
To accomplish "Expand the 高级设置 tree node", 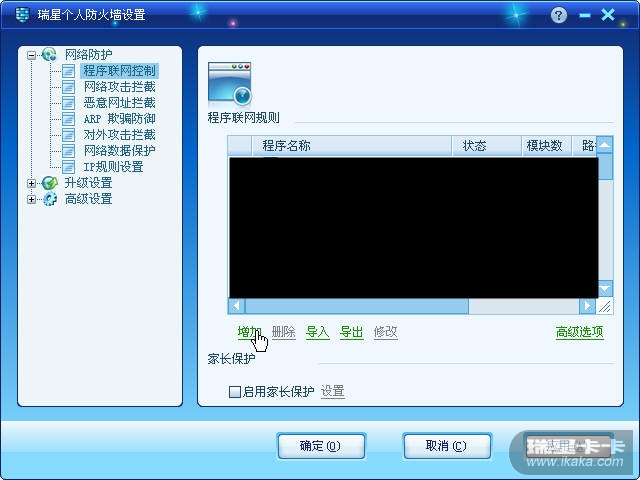I will pyautogui.click(x=31, y=199).
